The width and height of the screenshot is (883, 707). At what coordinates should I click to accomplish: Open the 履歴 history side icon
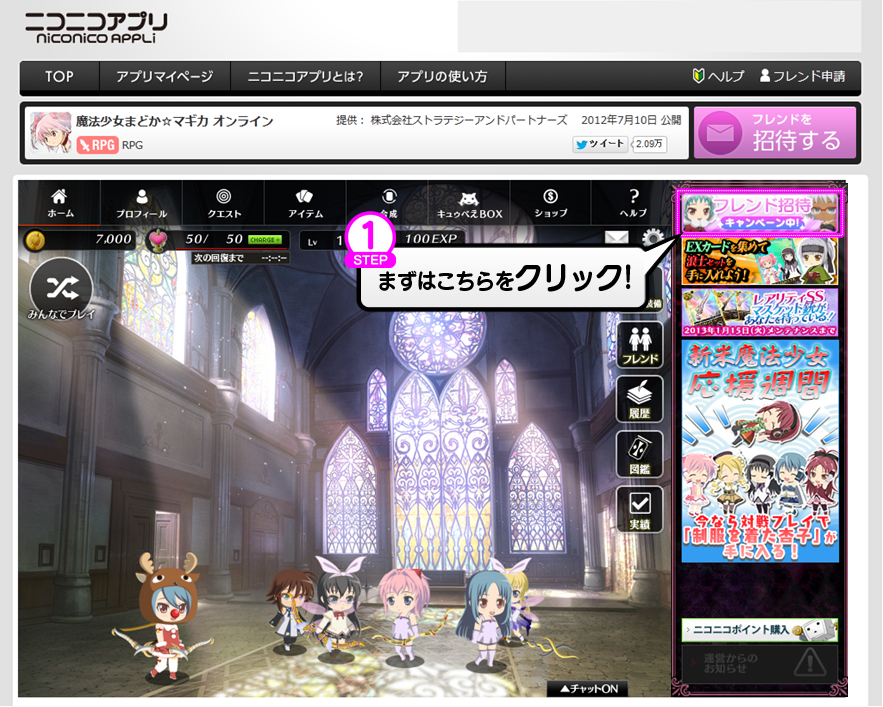pyautogui.click(x=640, y=399)
